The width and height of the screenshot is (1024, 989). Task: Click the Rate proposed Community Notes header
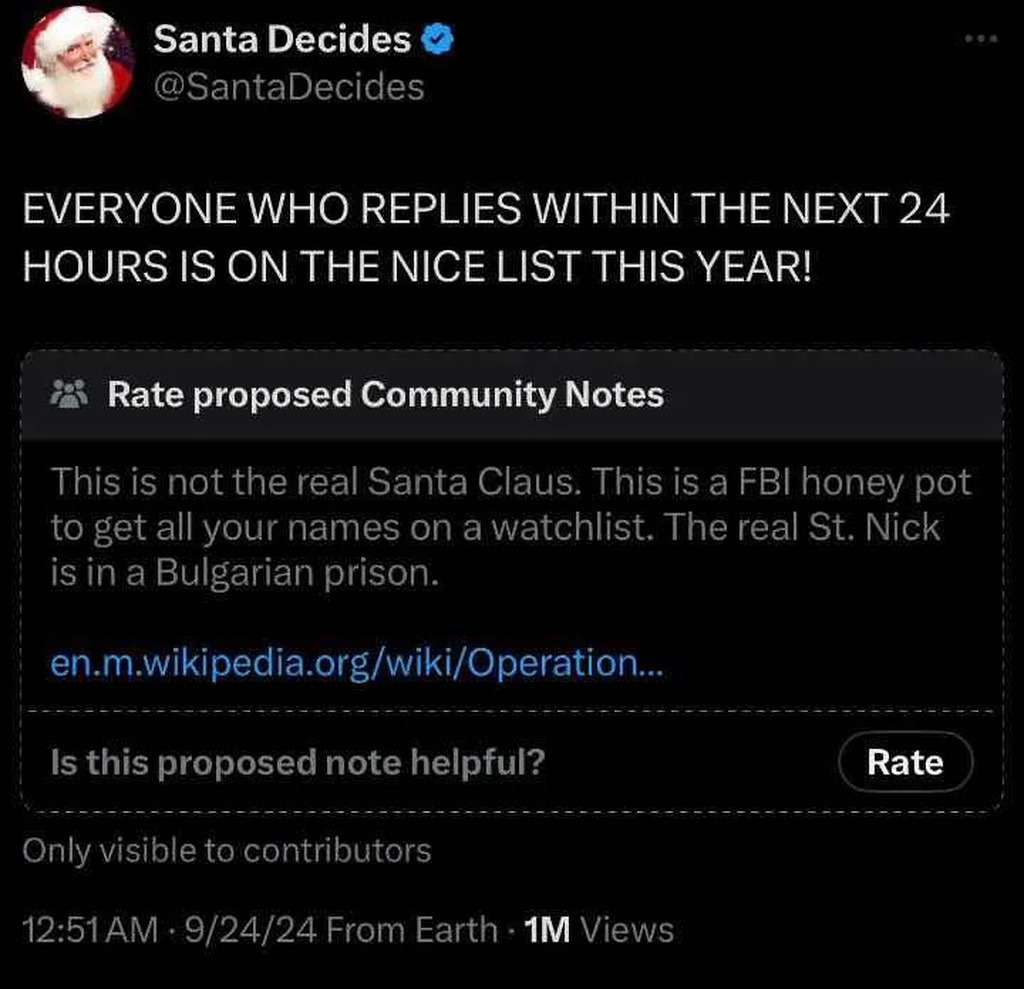(385, 394)
